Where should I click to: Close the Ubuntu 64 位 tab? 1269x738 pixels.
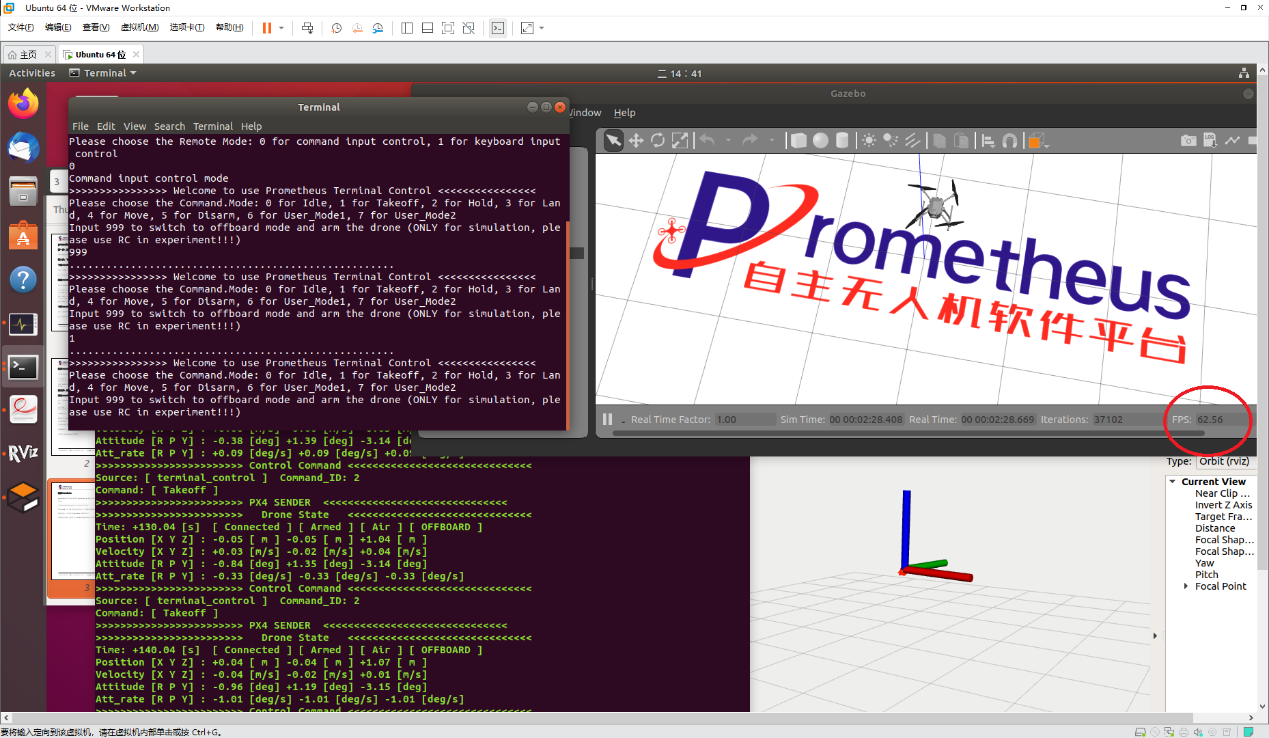135,54
